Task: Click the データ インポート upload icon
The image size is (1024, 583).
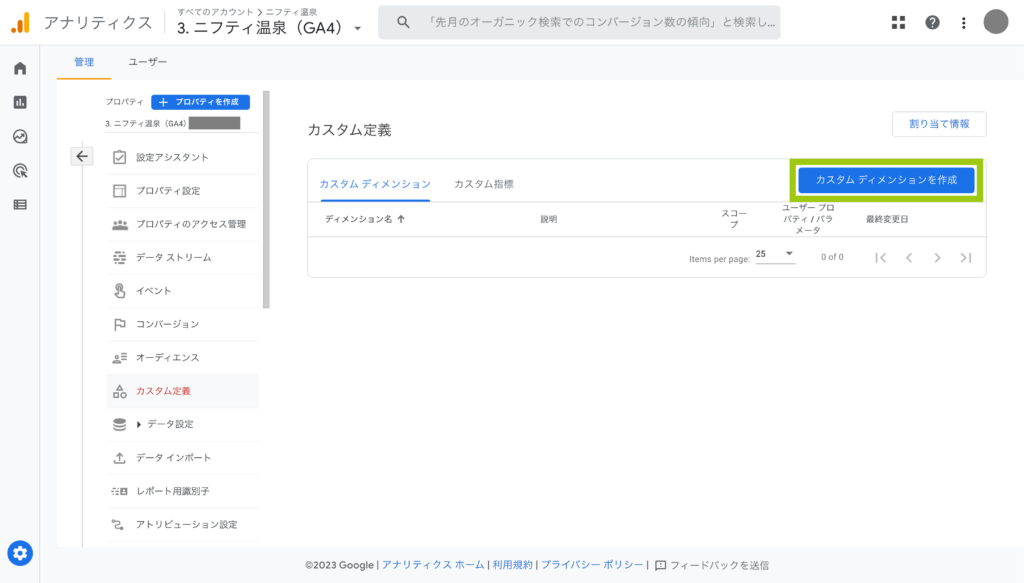Action: tap(120, 458)
